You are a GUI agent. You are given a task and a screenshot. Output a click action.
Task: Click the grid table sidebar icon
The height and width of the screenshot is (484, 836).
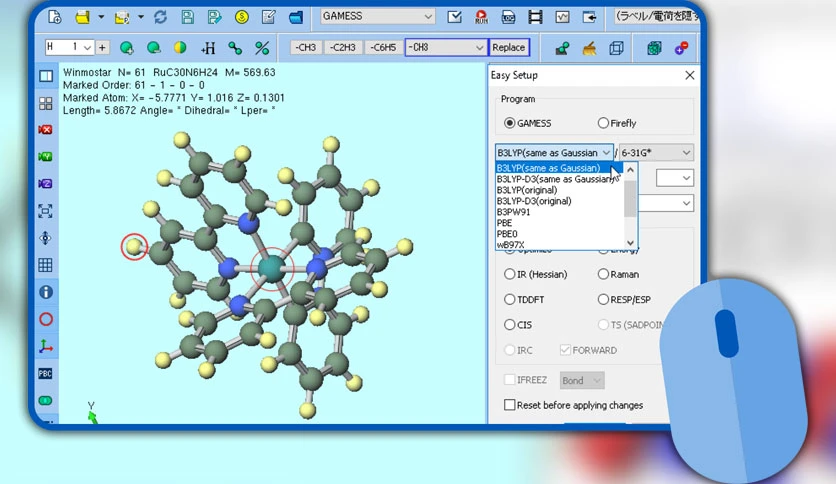point(45,265)
